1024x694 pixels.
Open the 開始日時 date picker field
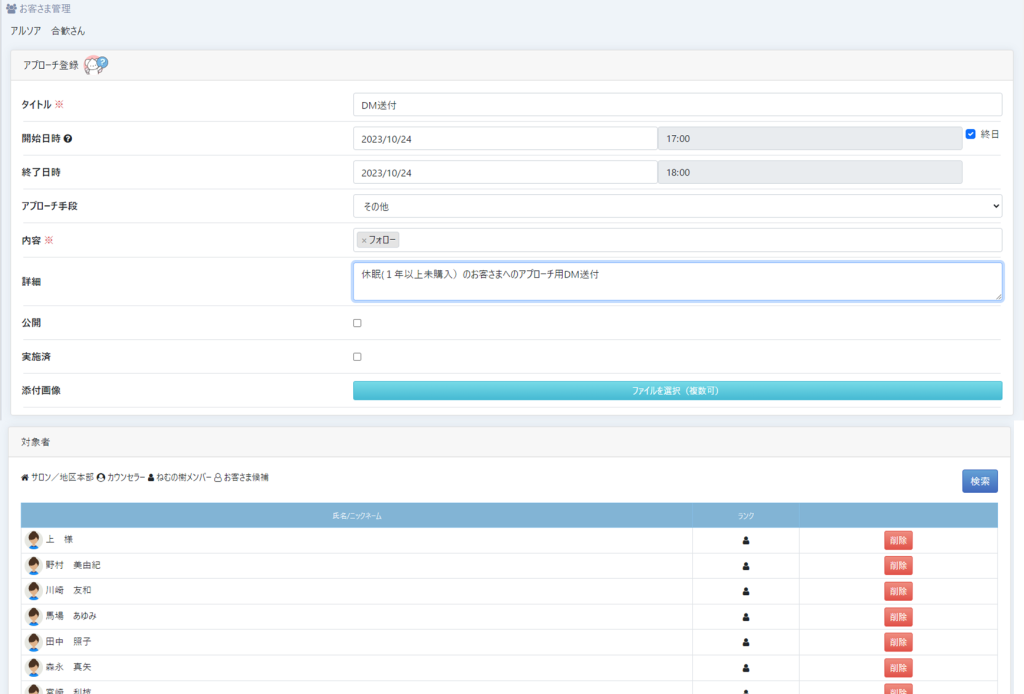pos(505,139)
